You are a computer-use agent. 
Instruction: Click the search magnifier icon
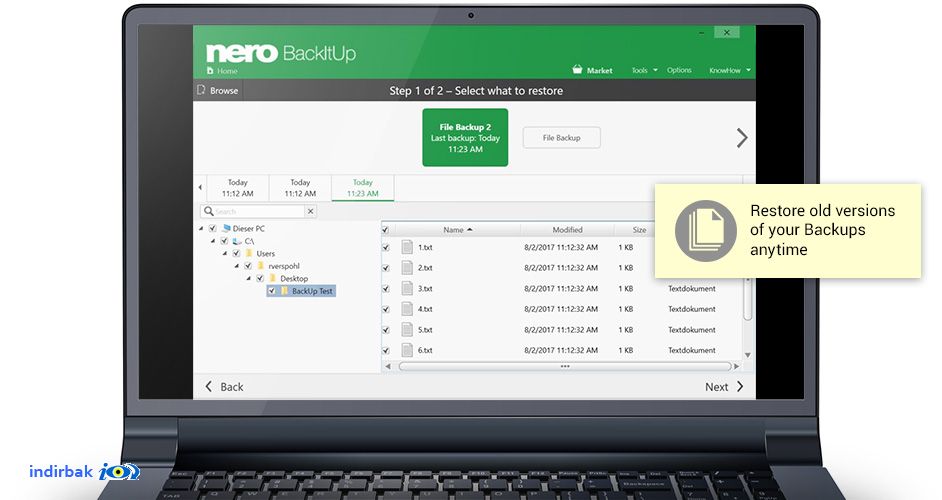click(208, 211)
